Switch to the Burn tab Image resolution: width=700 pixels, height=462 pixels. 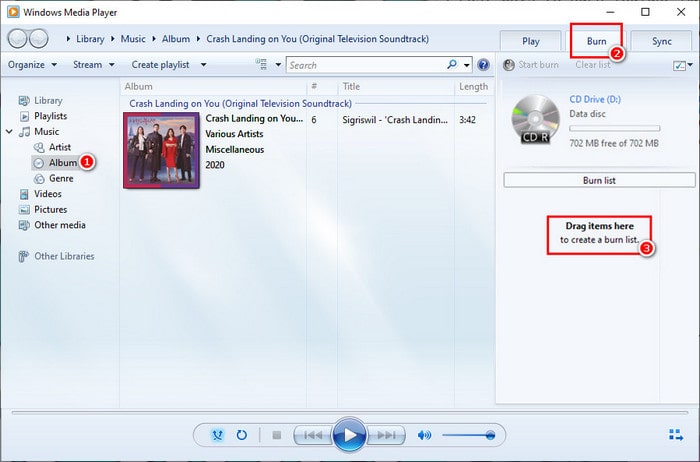(596, 41)
